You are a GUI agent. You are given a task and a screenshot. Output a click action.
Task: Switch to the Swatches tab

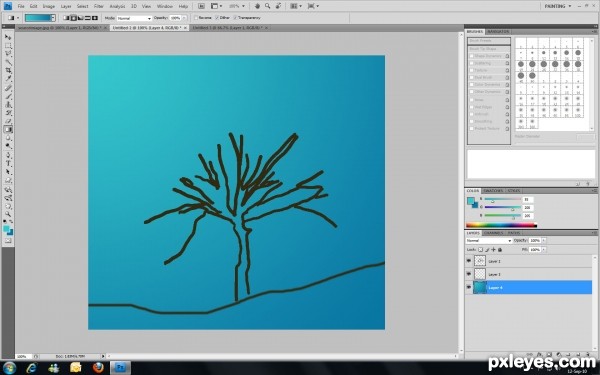pos(493,191)
